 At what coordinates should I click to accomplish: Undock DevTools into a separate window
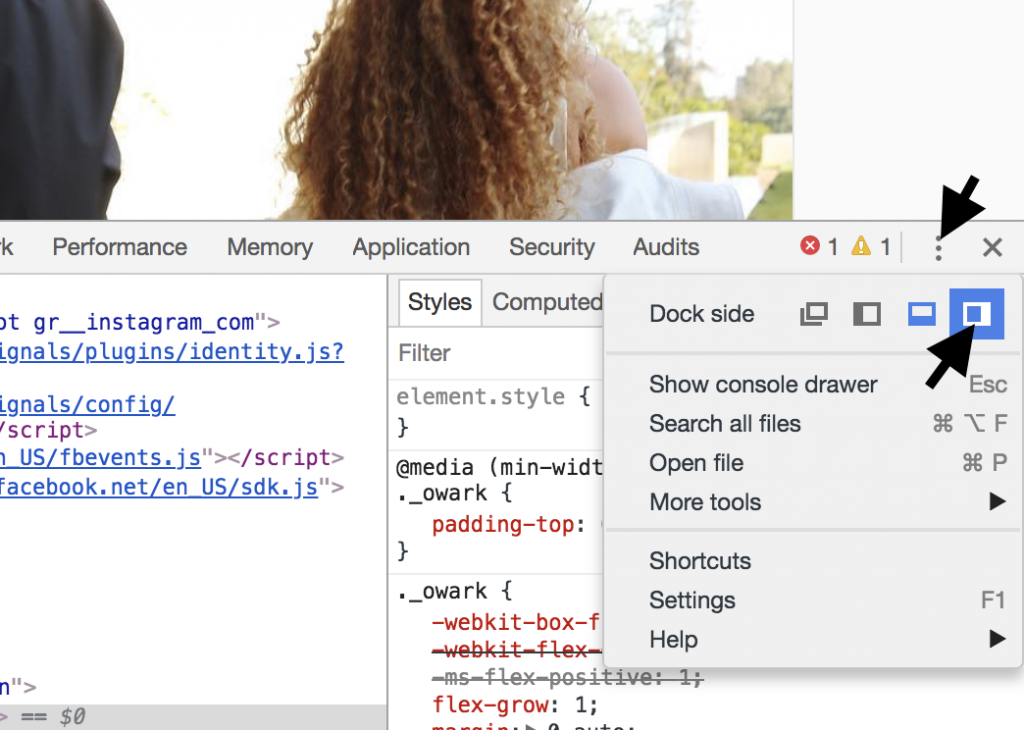(x=814, y=314)
